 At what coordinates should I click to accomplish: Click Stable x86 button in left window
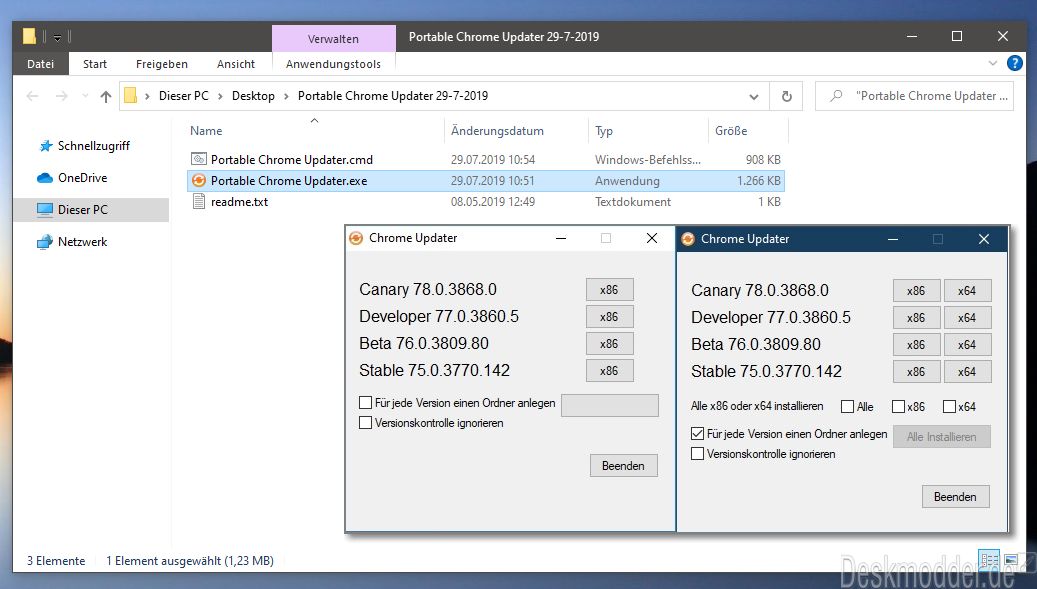coord(609,371)
